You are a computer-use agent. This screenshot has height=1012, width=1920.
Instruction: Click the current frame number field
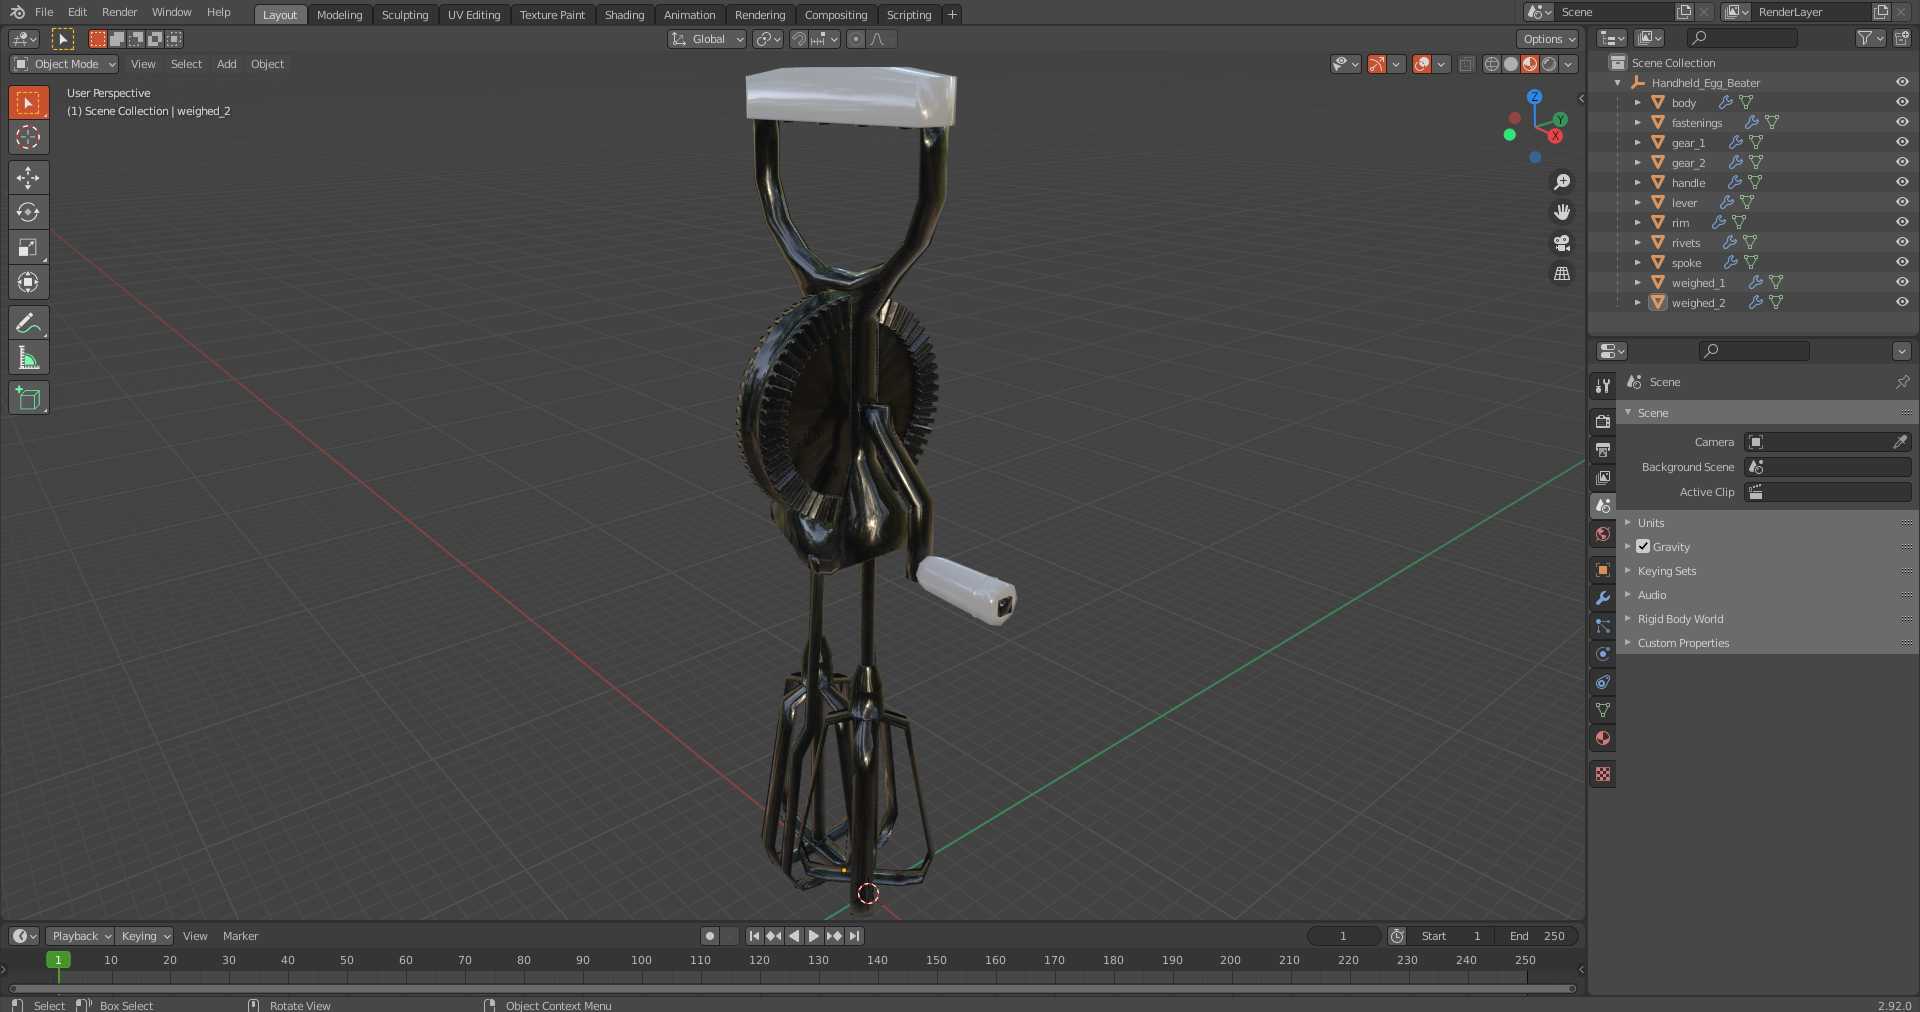(1344, 936)
